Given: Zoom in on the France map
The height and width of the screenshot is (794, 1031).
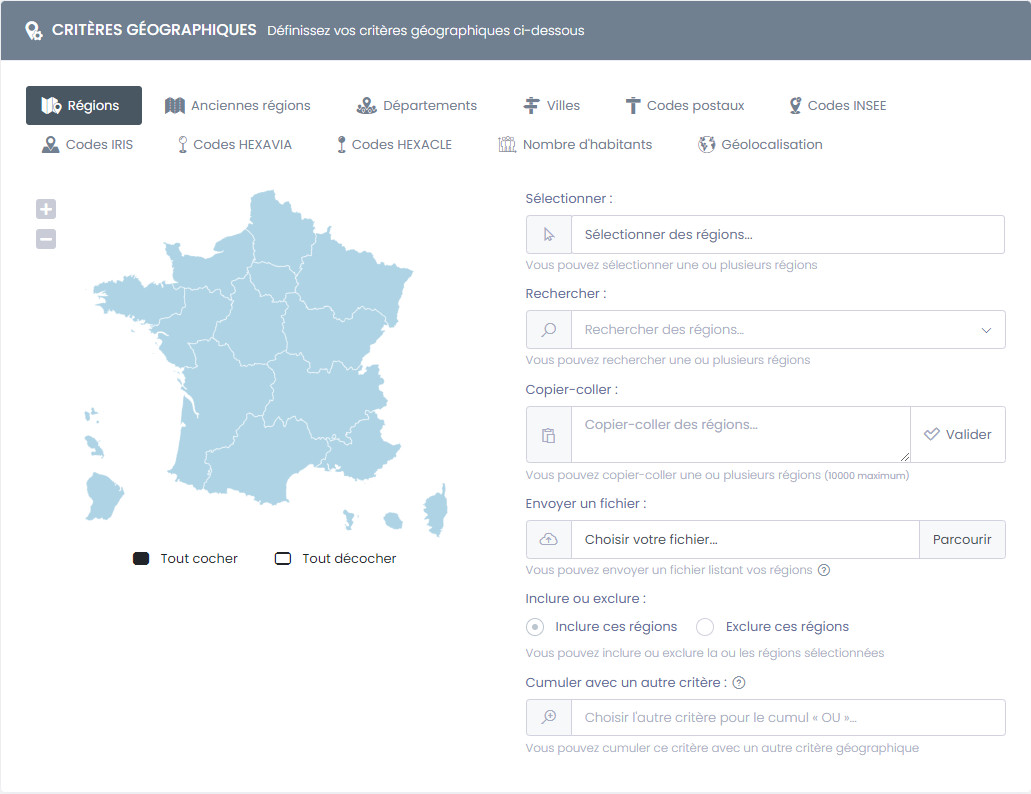Looking at the screenshot, I should click(46, 209).
